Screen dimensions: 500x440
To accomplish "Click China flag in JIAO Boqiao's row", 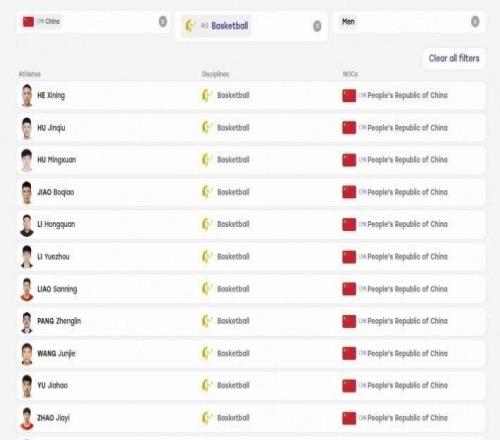I will tap(349, 192).
